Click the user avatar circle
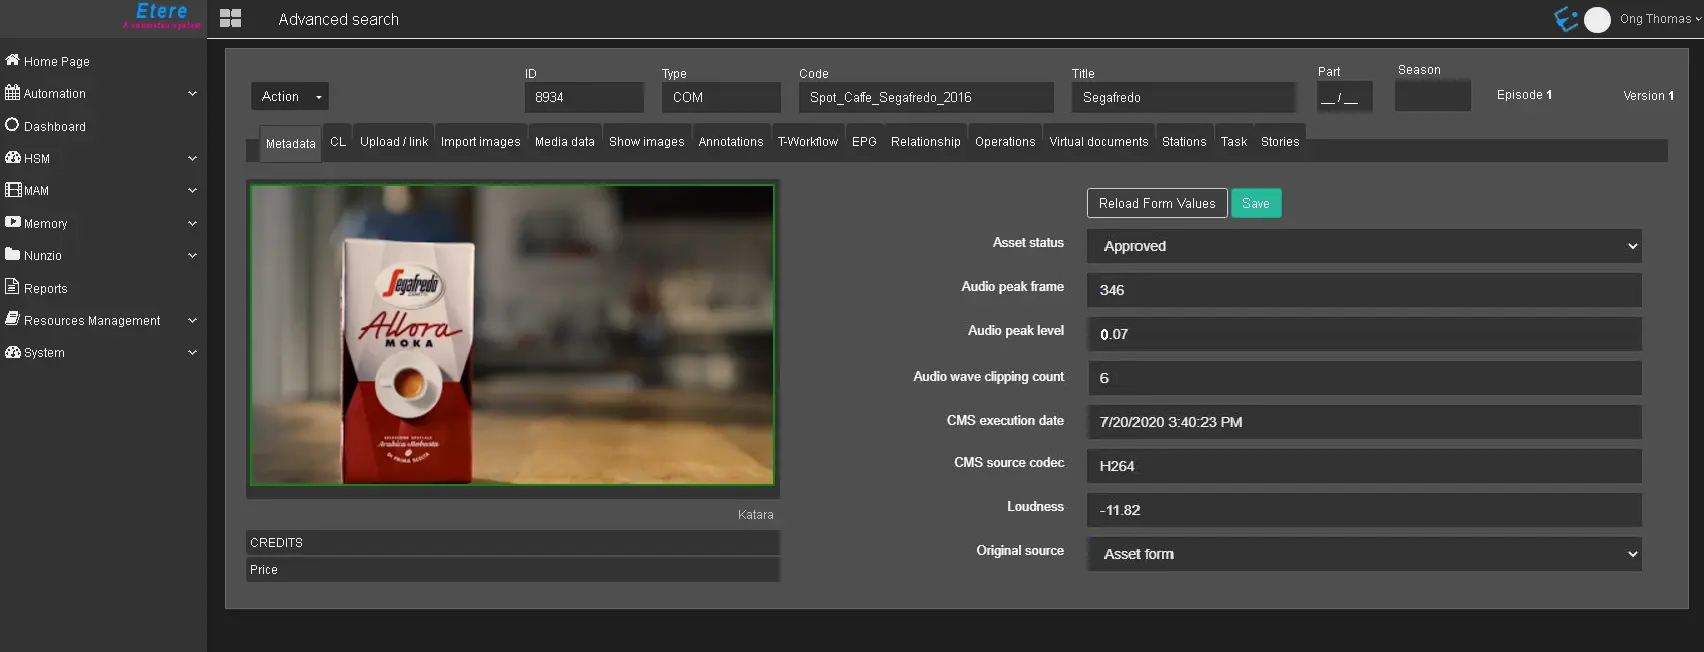 [x=1597, y=20]
